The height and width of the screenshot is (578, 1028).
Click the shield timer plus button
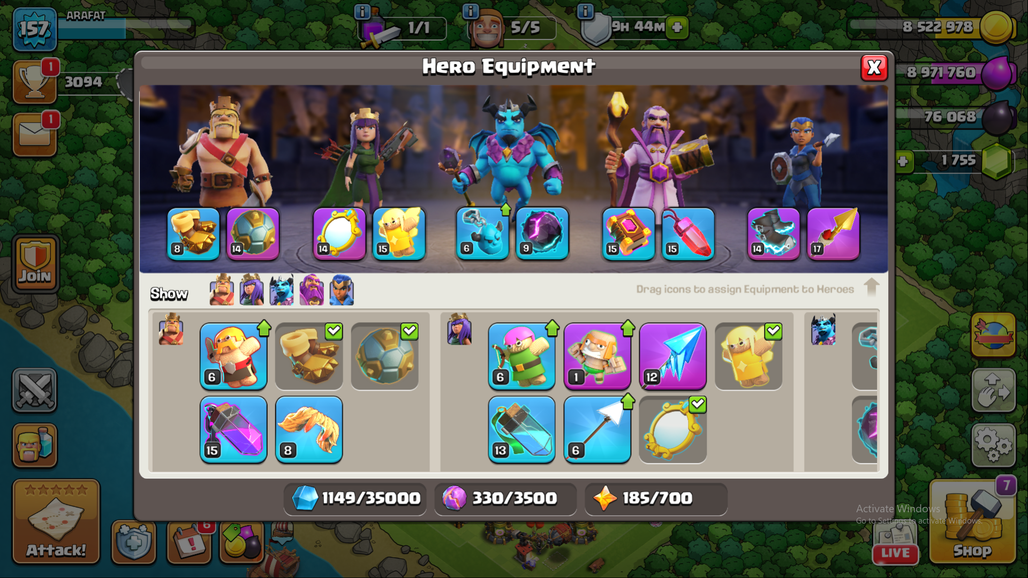click(x=677, y=28)
